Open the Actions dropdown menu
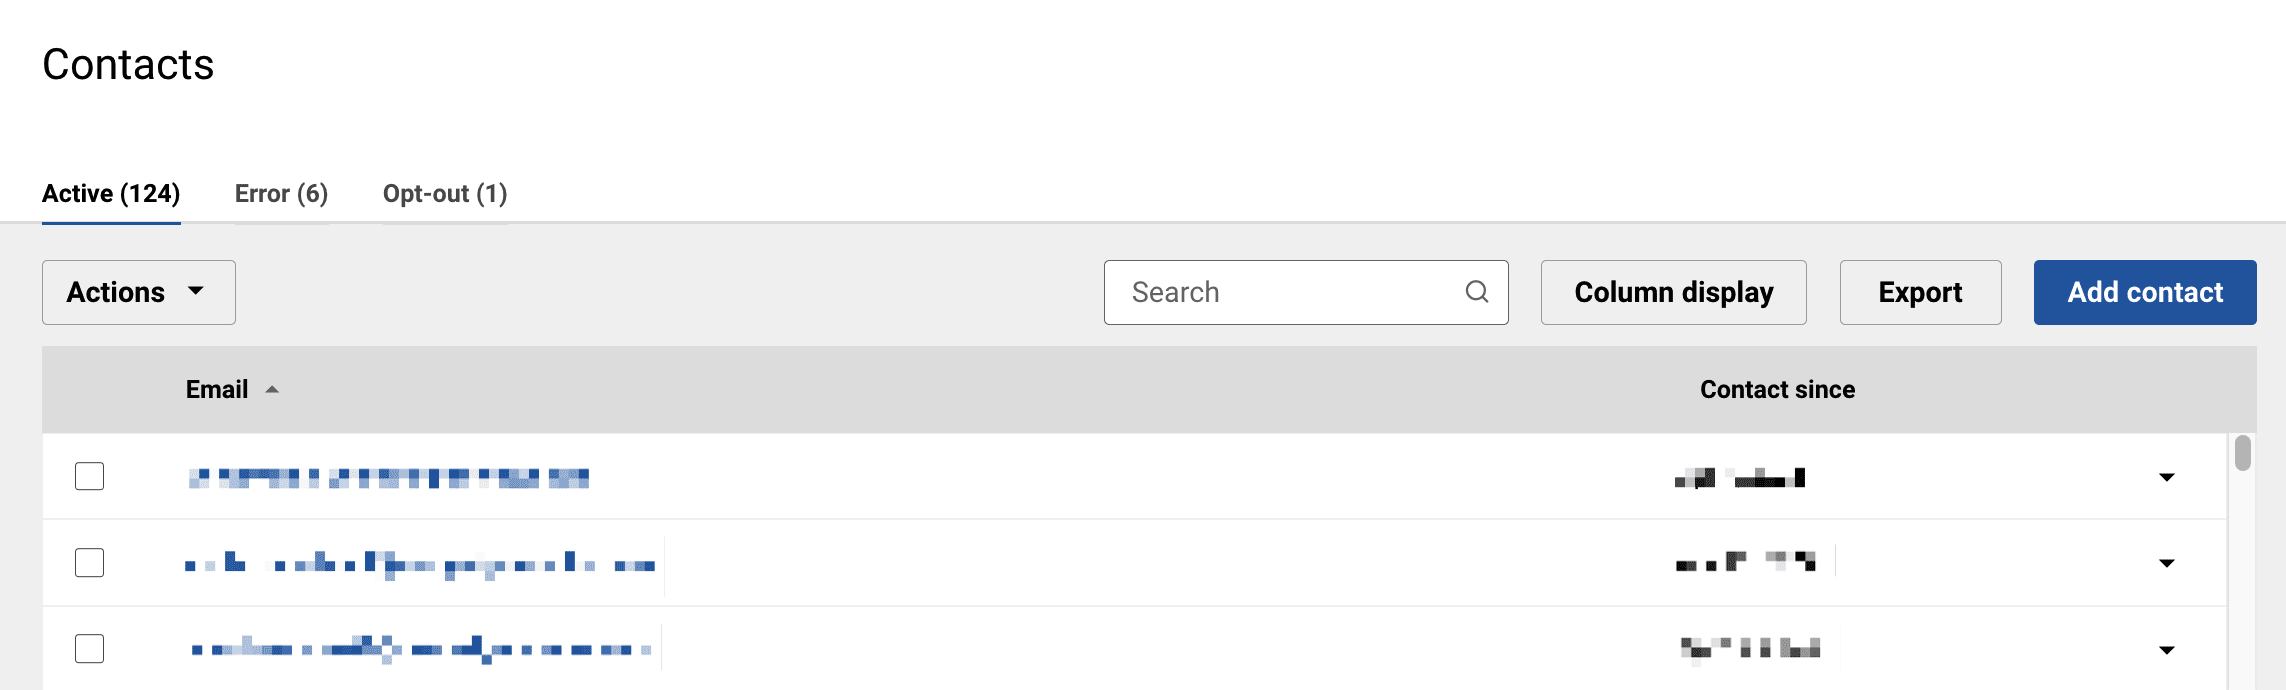The width and height of the screenshot is (2286, 690). [138, 292]
